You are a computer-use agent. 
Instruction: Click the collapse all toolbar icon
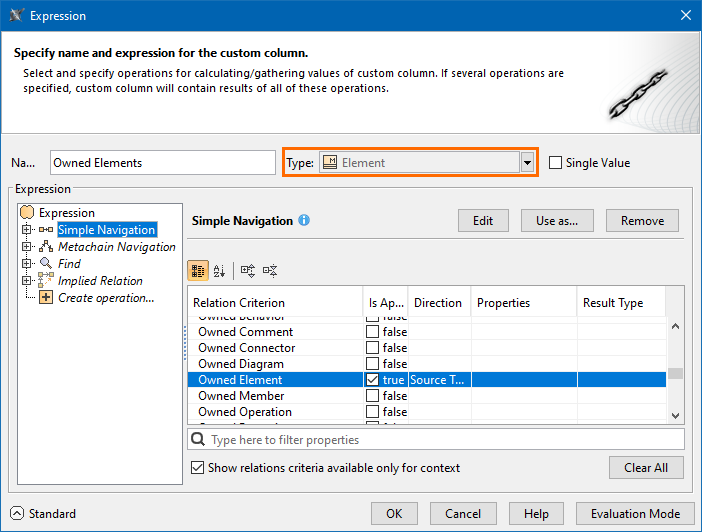[x=269, y=270]
